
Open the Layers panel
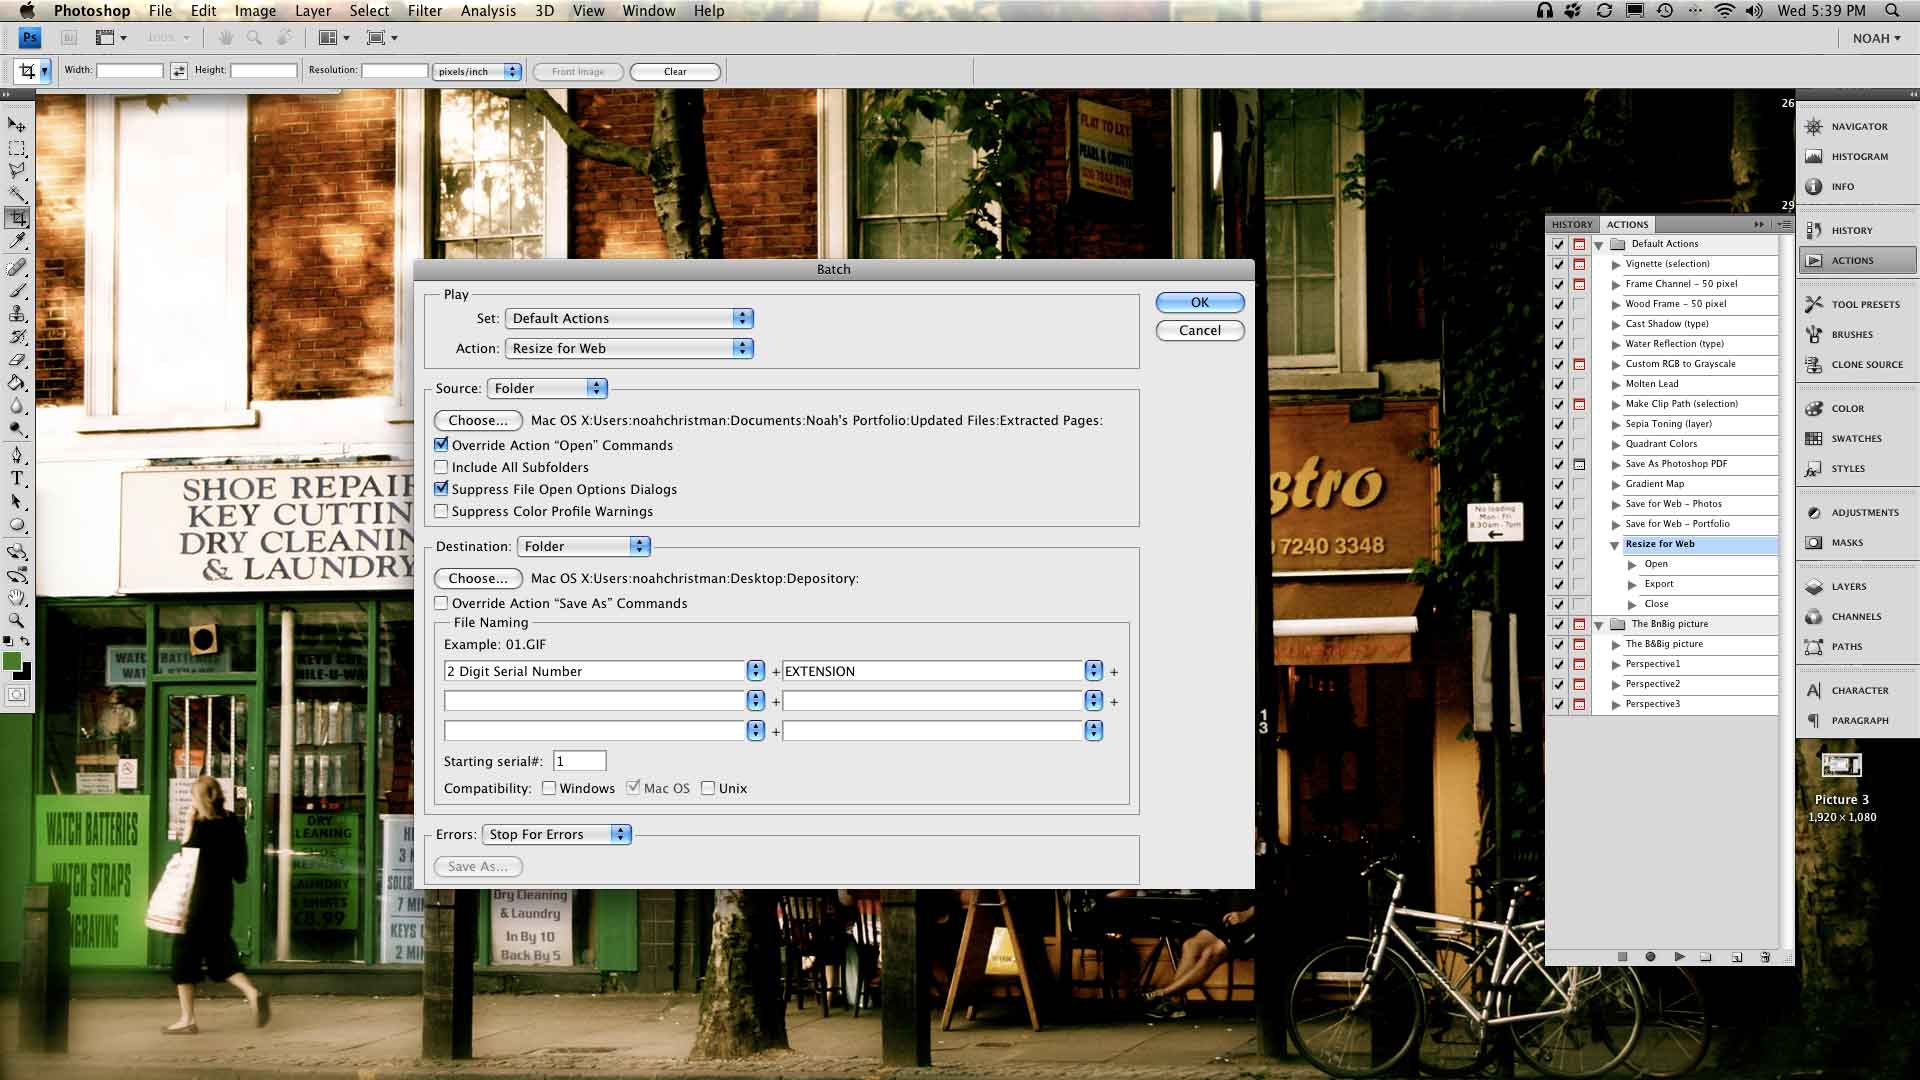1857,587
